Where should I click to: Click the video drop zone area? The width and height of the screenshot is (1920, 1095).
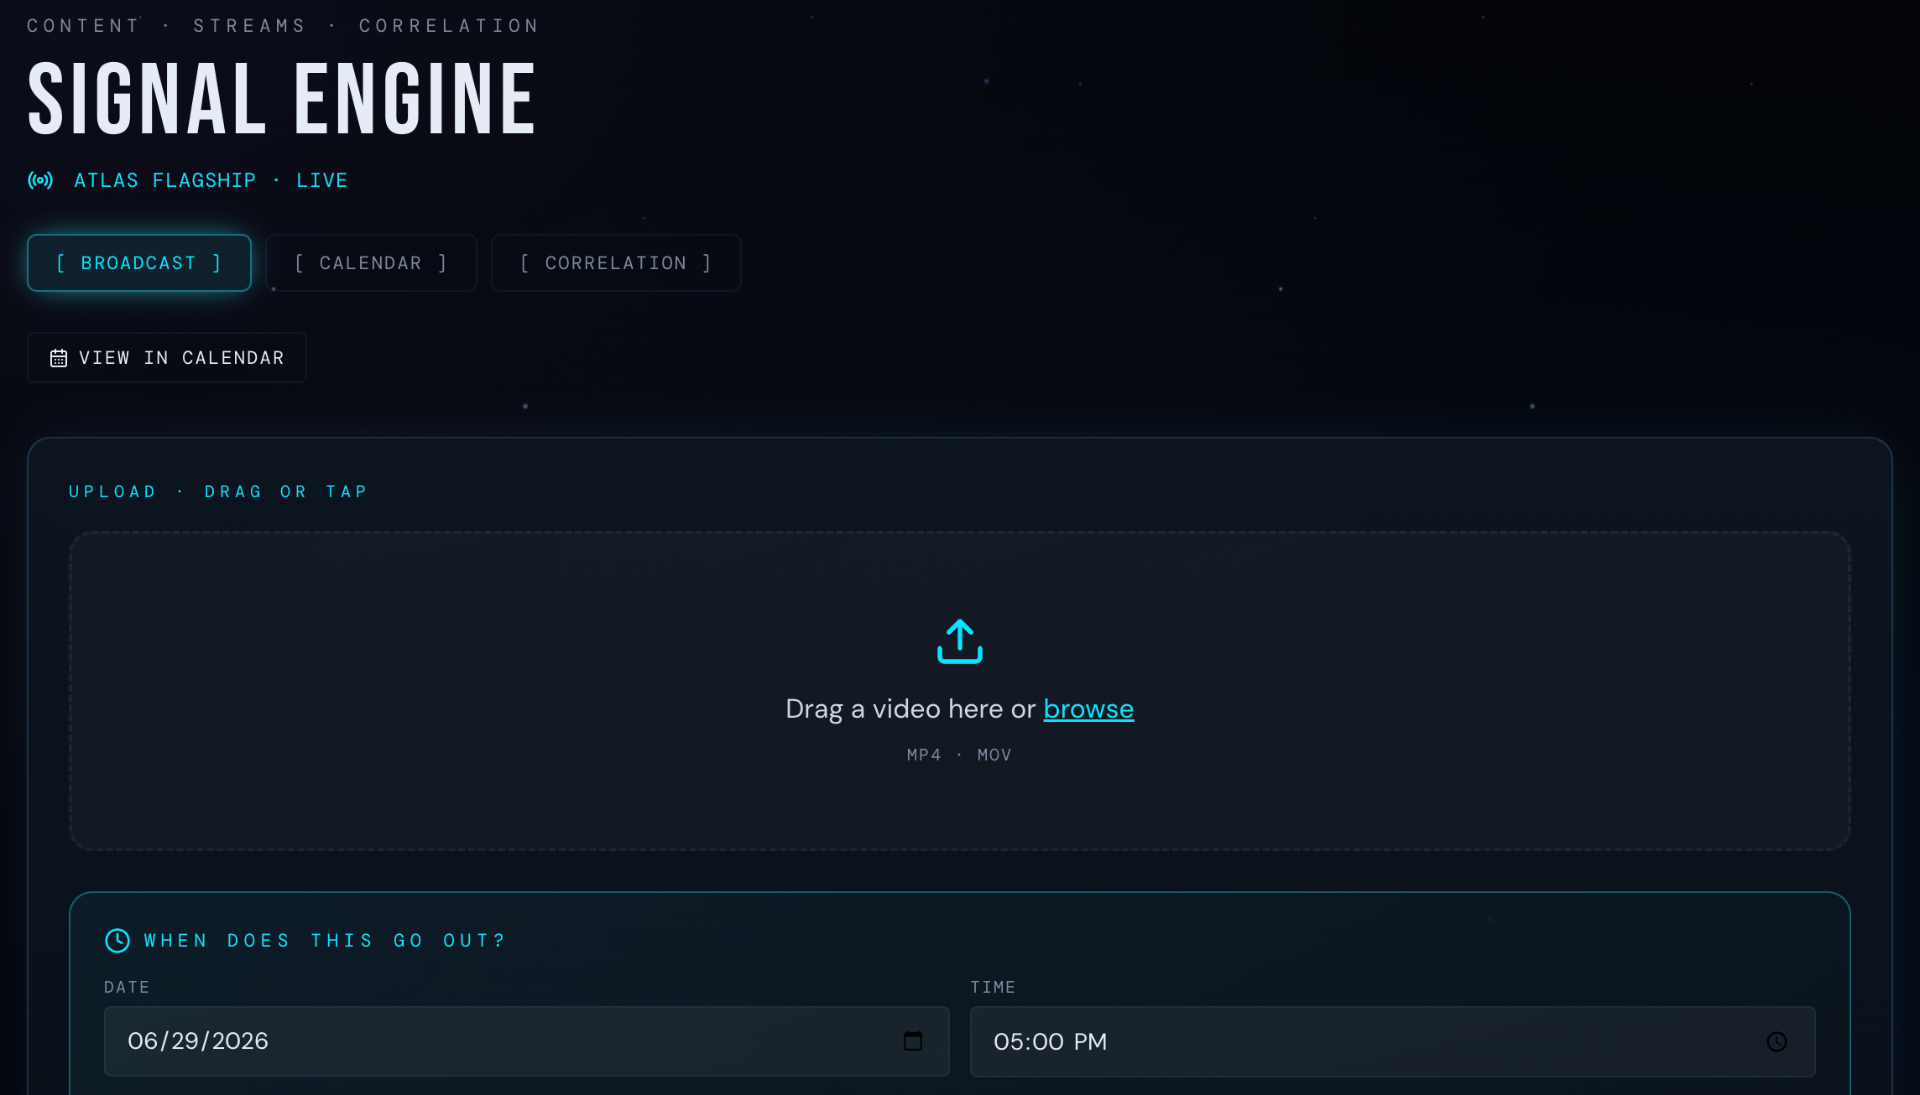tap(960, 691)
